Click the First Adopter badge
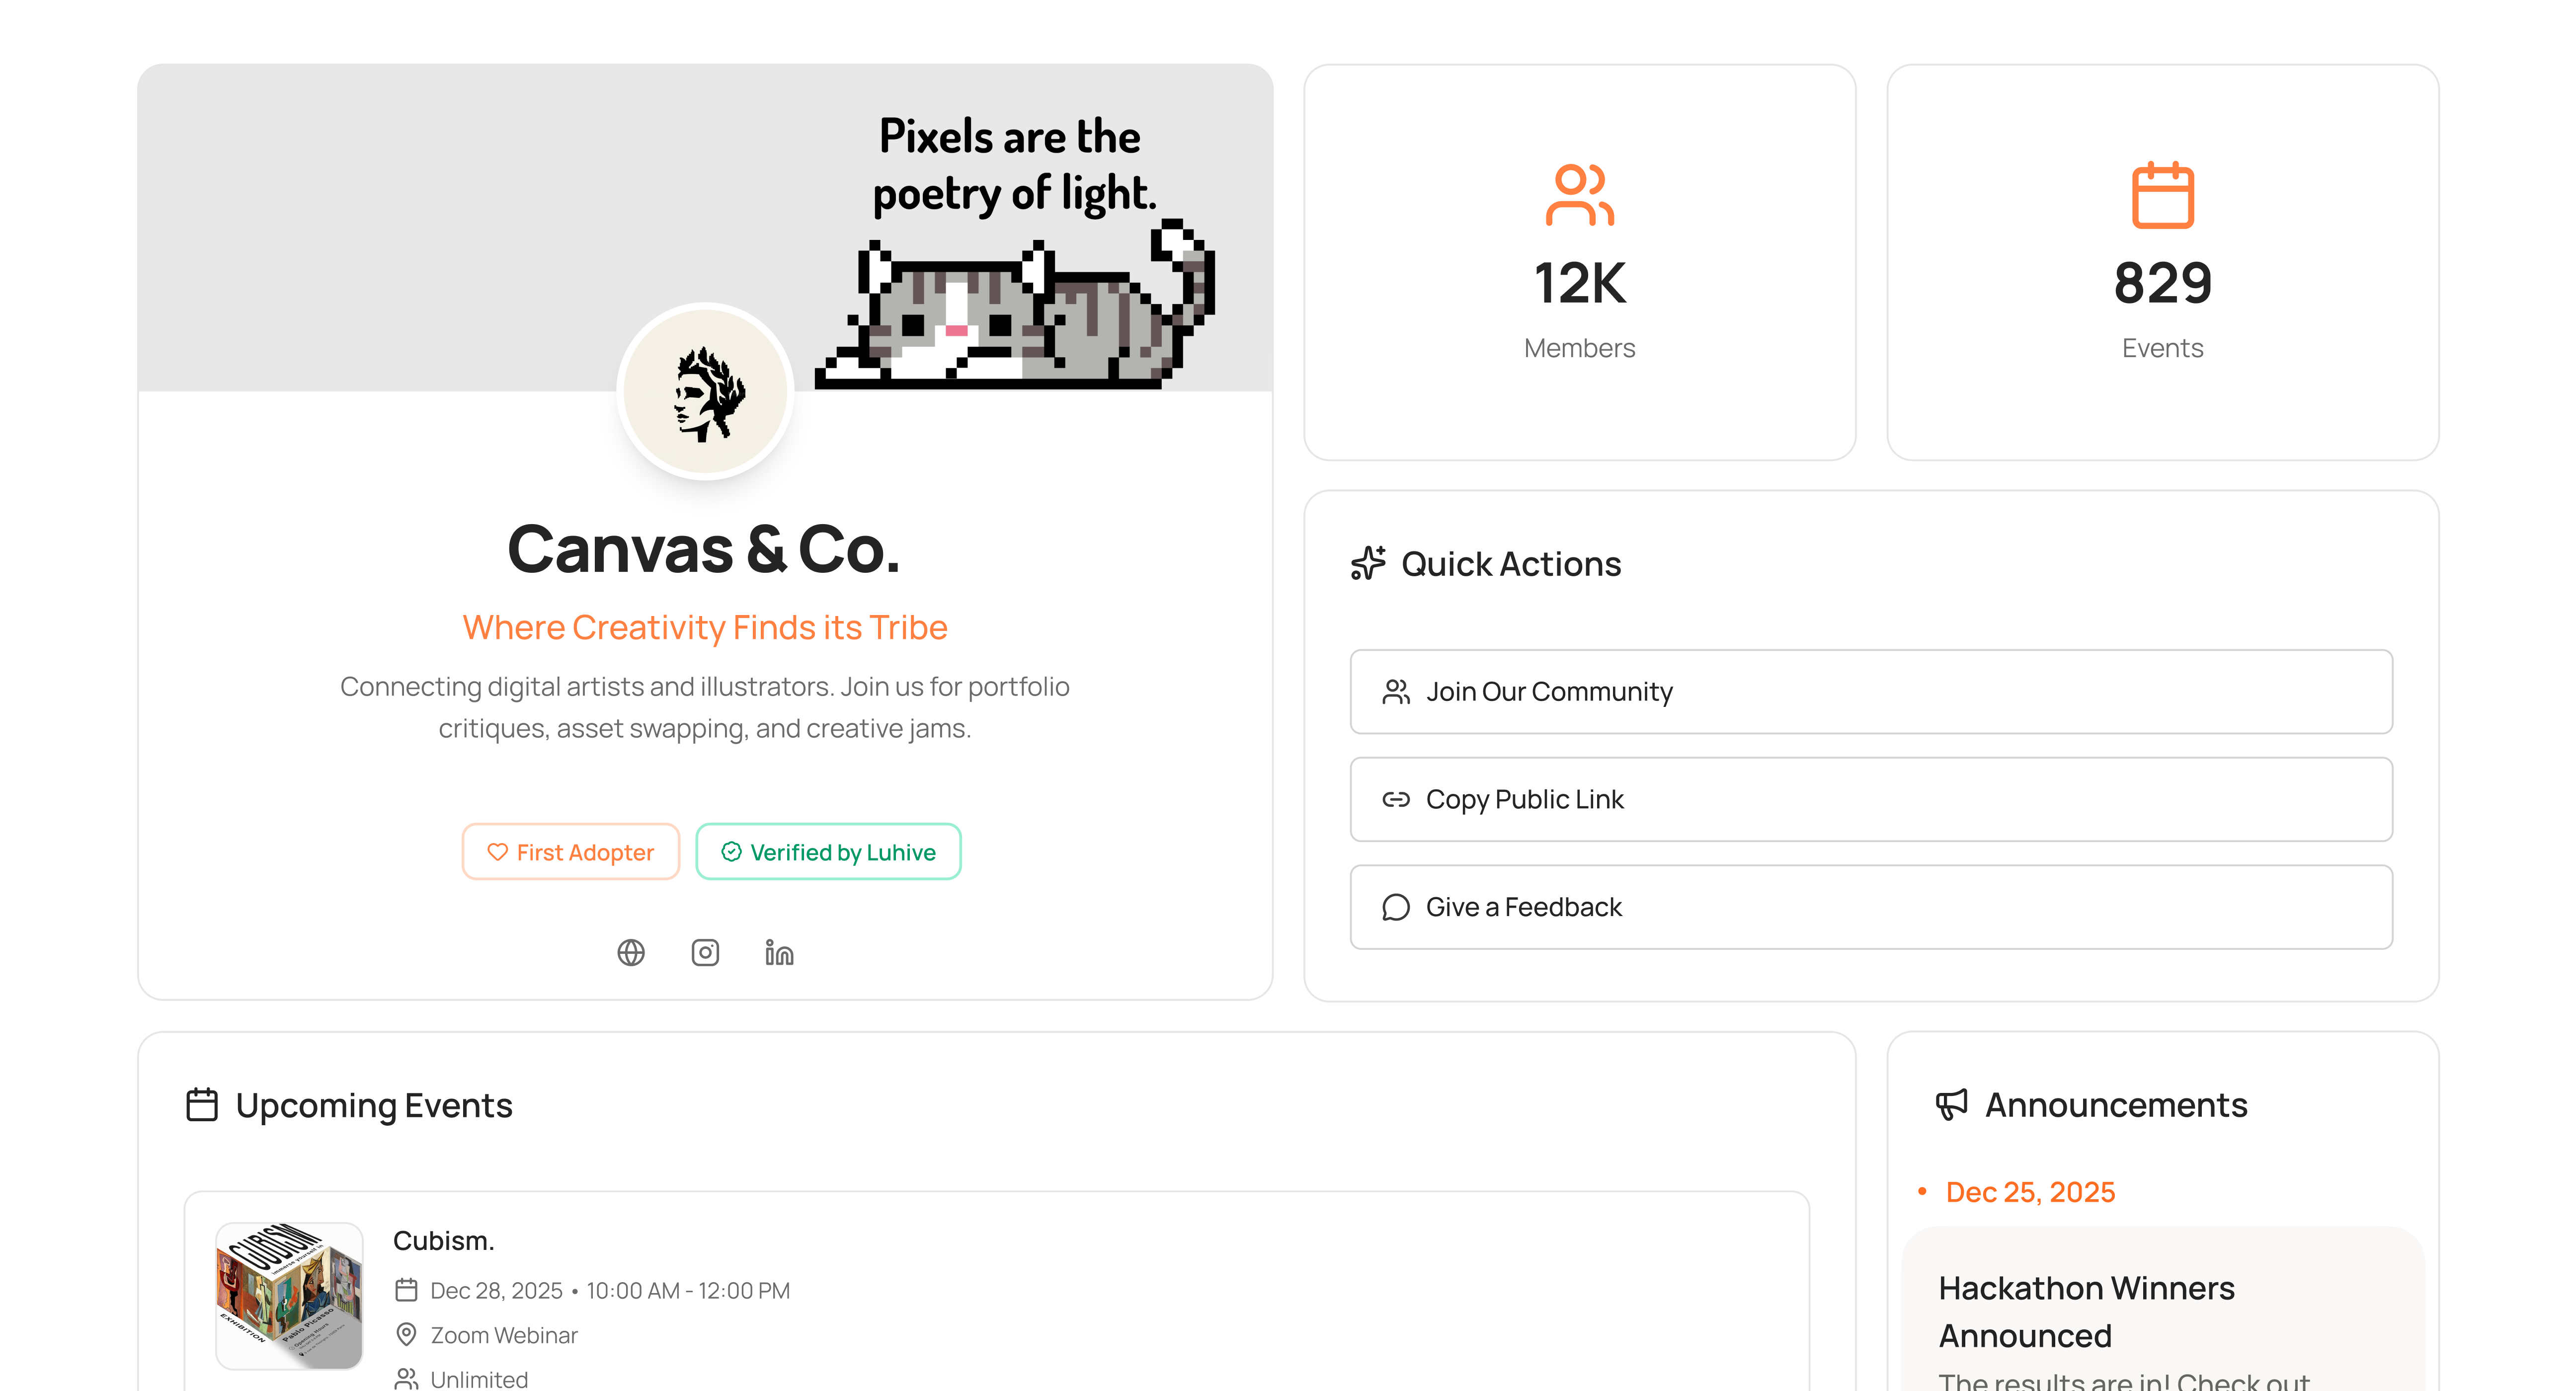2576x1391 pixels. [570, 852]
